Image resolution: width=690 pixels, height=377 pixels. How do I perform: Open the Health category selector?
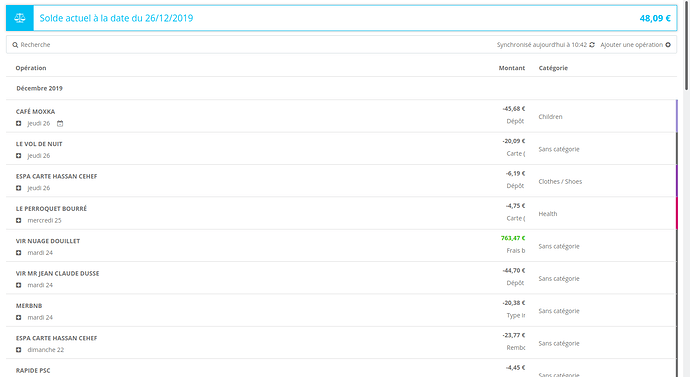click(547, 214)
